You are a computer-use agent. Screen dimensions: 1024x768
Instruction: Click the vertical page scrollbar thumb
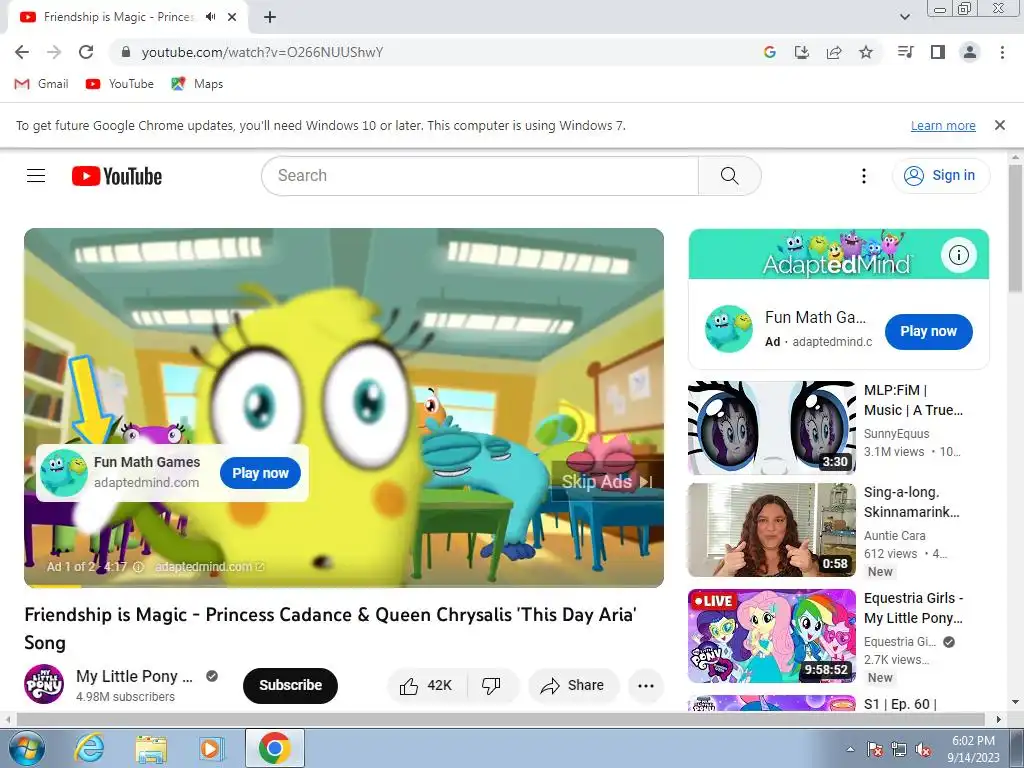(1016, 229)
